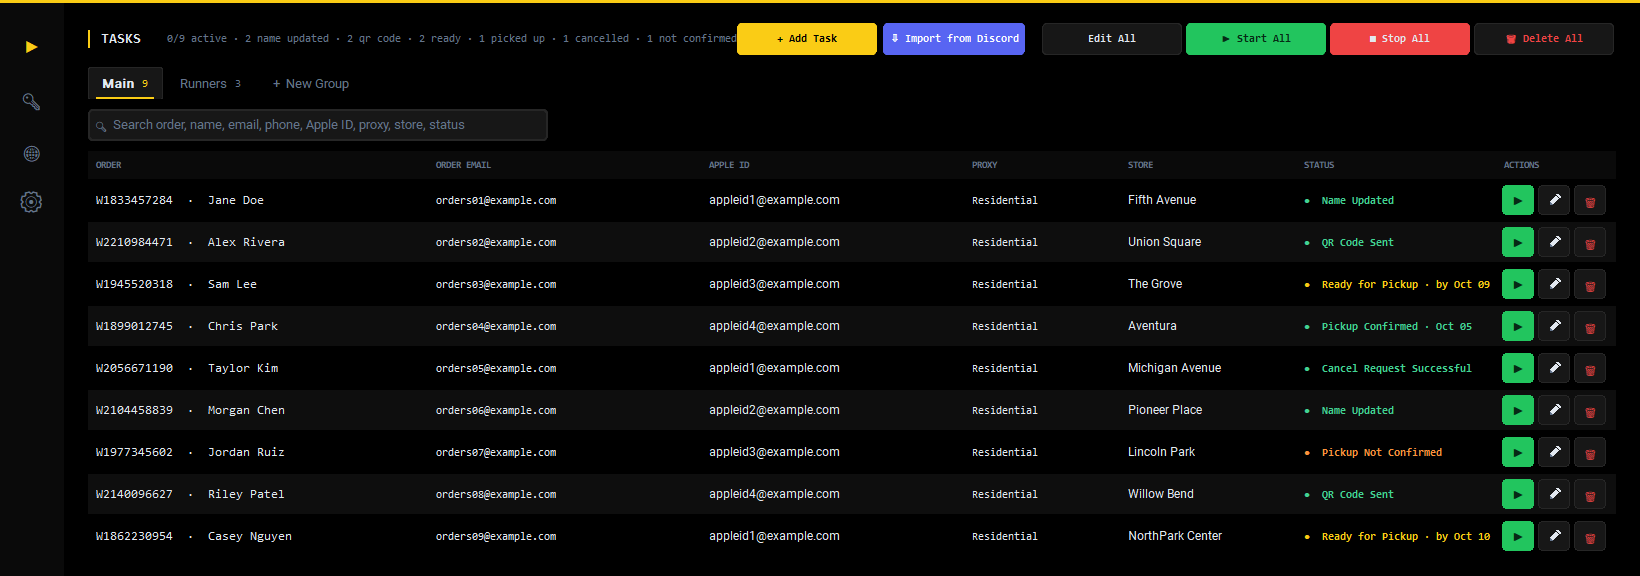Edit the Morgan Chen task
Image resolution: width=1640 pixels, height=576 pixels.
pos(1554,410)
